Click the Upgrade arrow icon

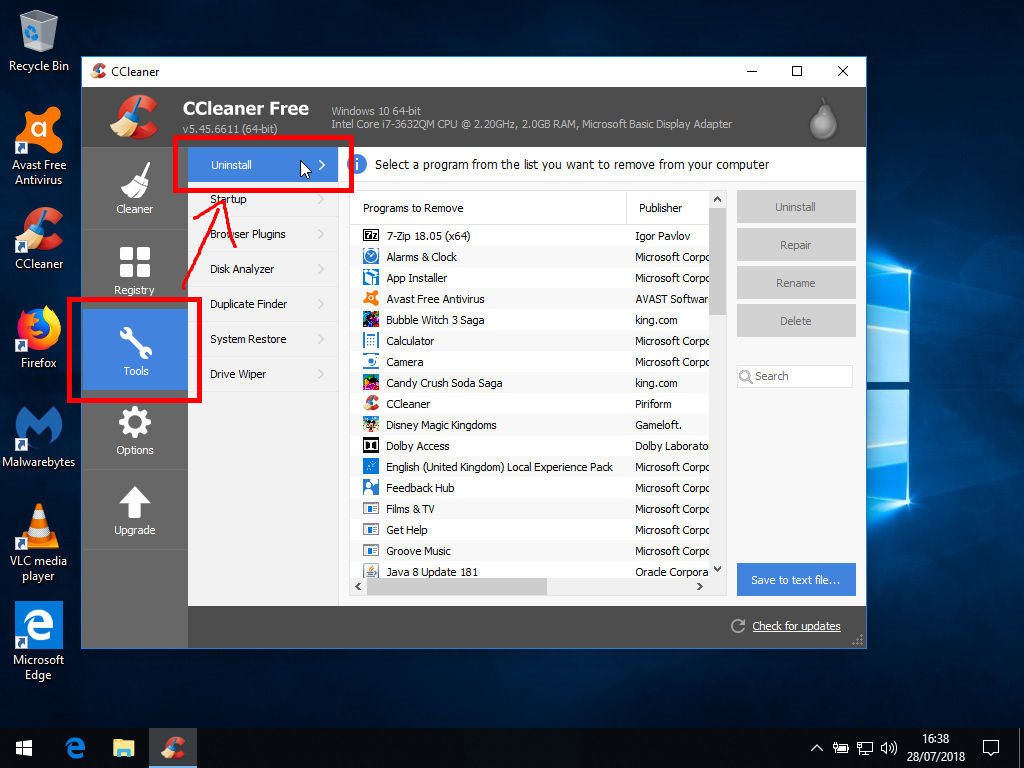click(134, 503)
